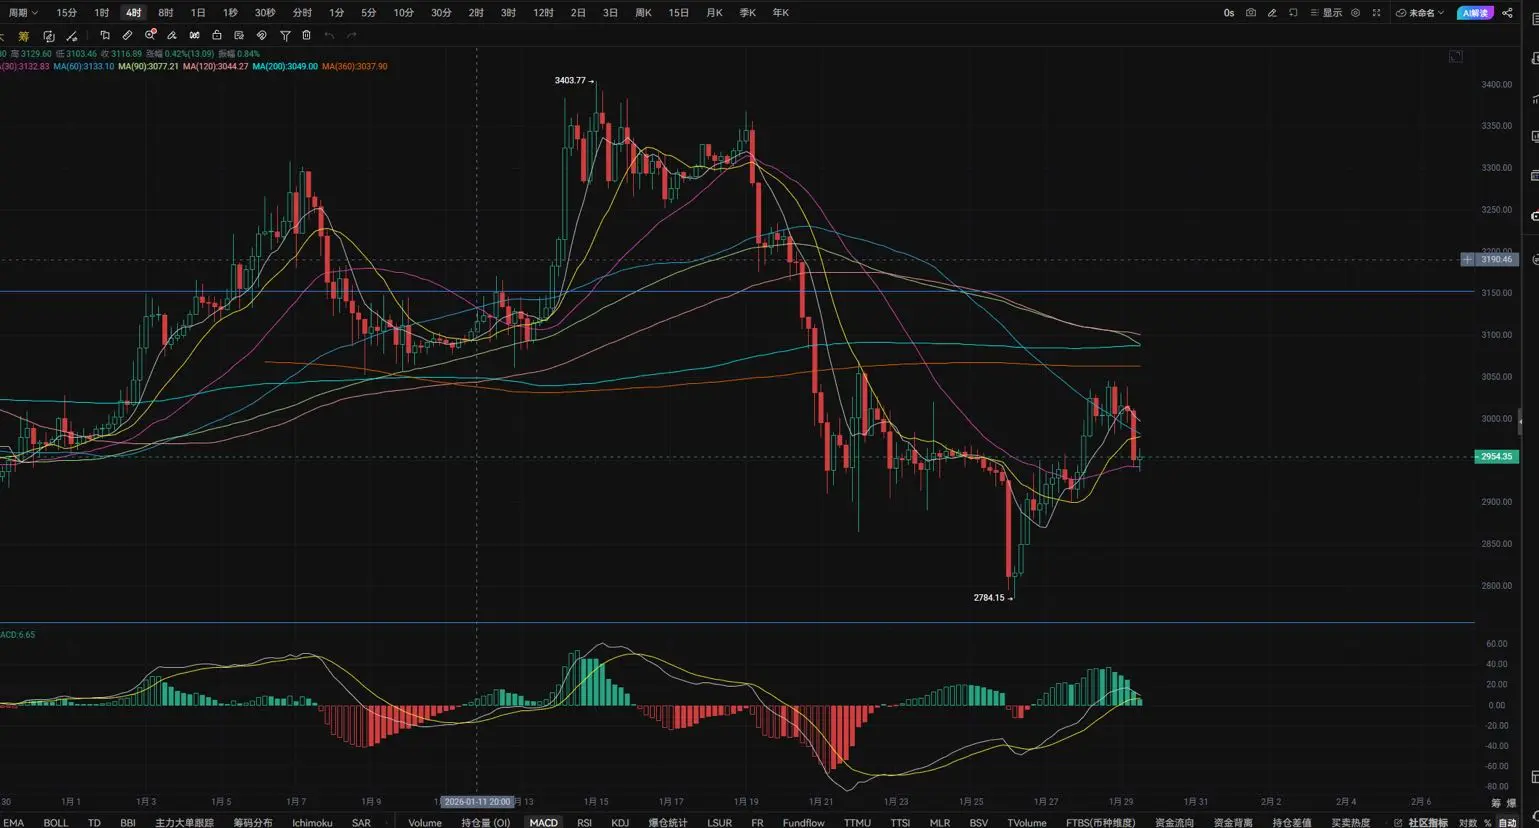Enable the Fundflow sub-indicator

pyautogui.click(x=803, y=822)
